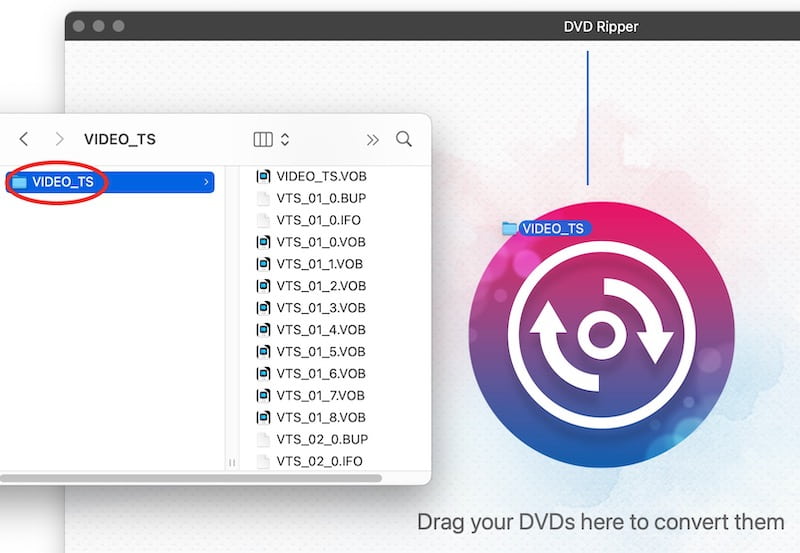Select VTS_01_3.VOB file

(321, 308)
